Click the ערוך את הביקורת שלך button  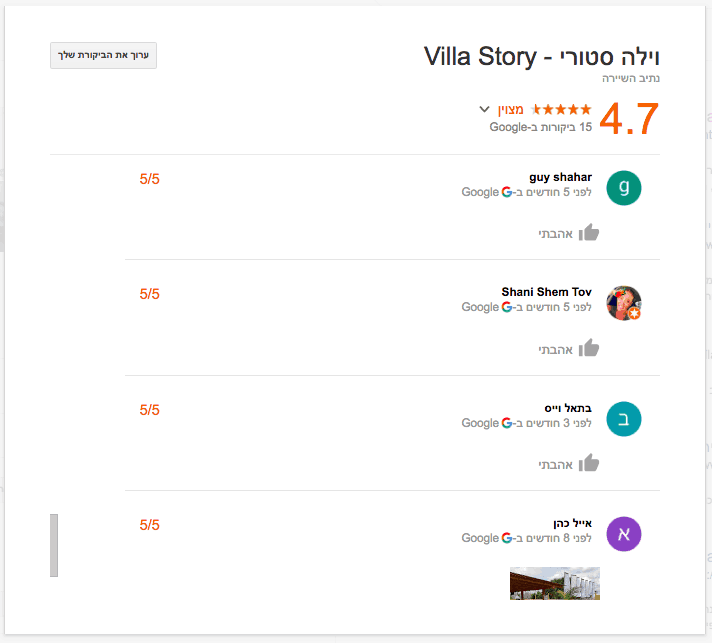(103, 56)
